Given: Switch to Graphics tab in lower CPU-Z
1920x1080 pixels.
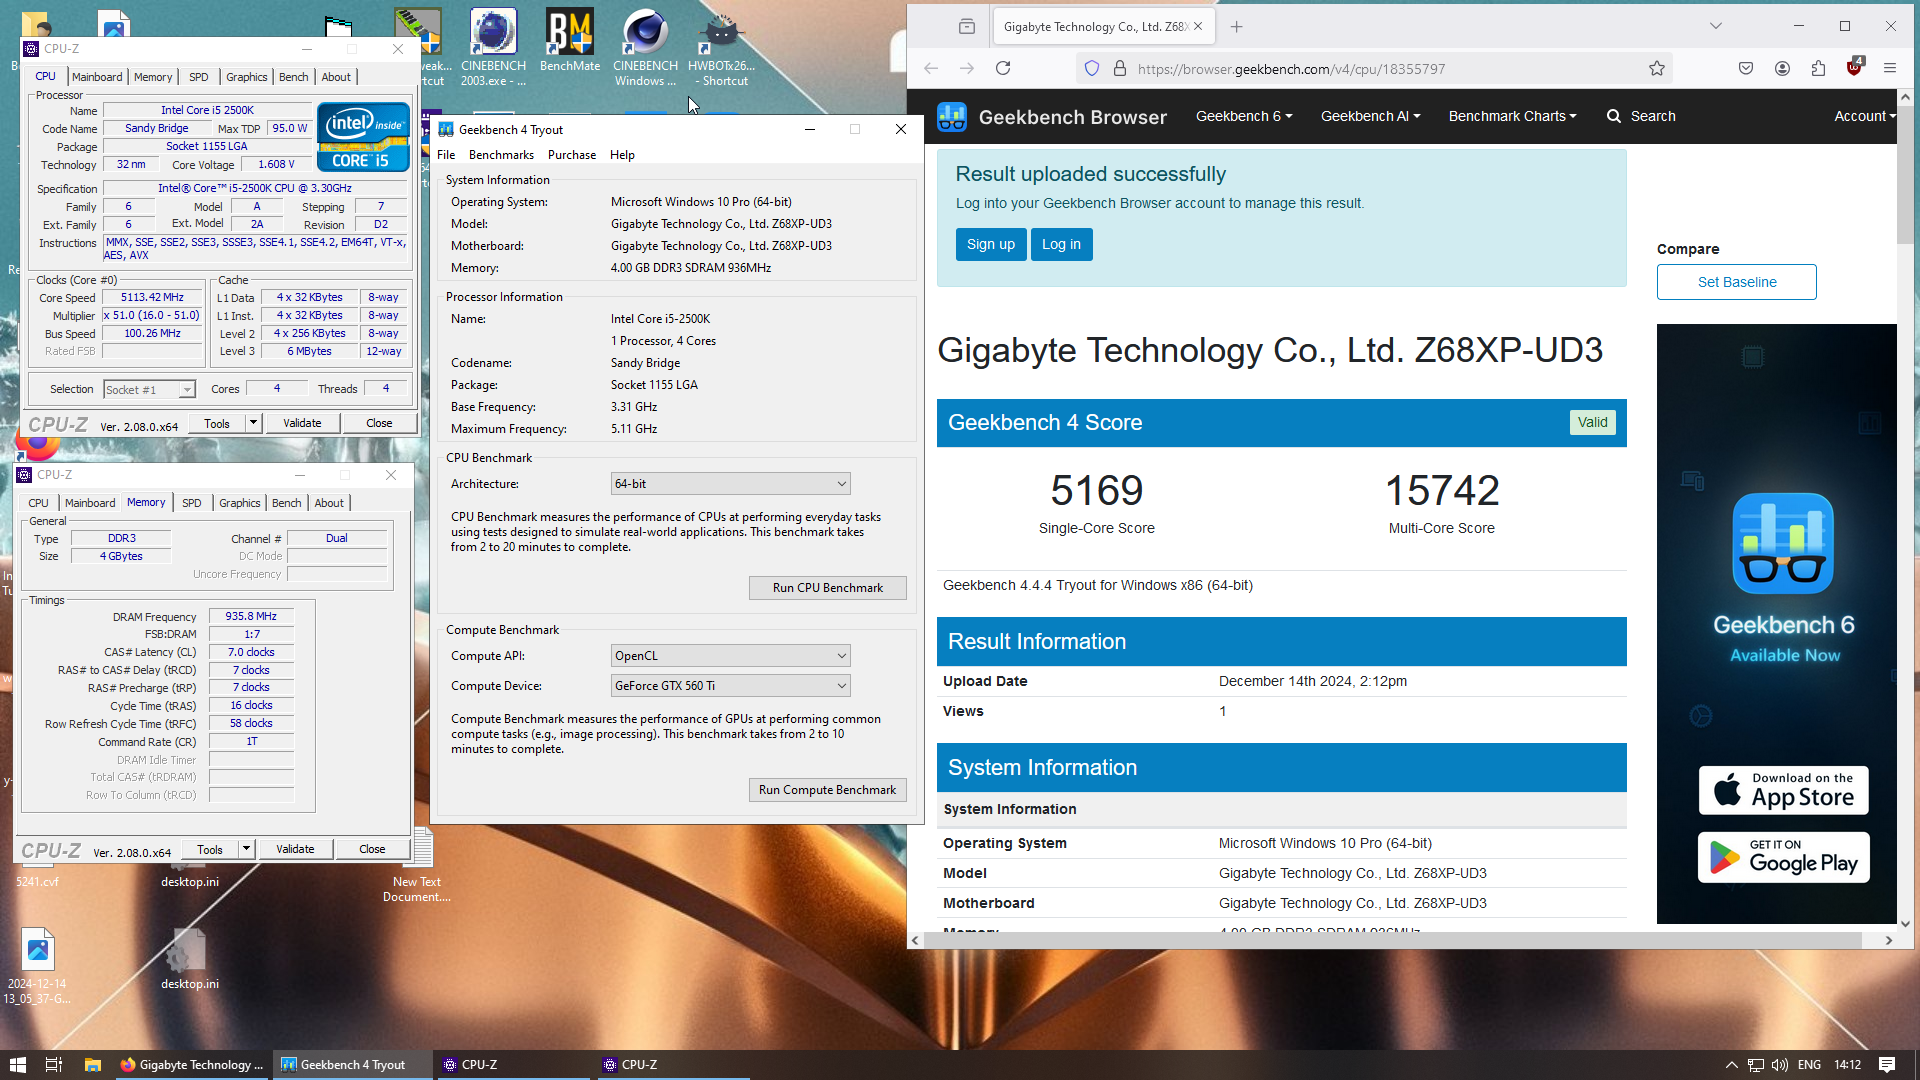Looking at the screenshot, I should [239, 503].
